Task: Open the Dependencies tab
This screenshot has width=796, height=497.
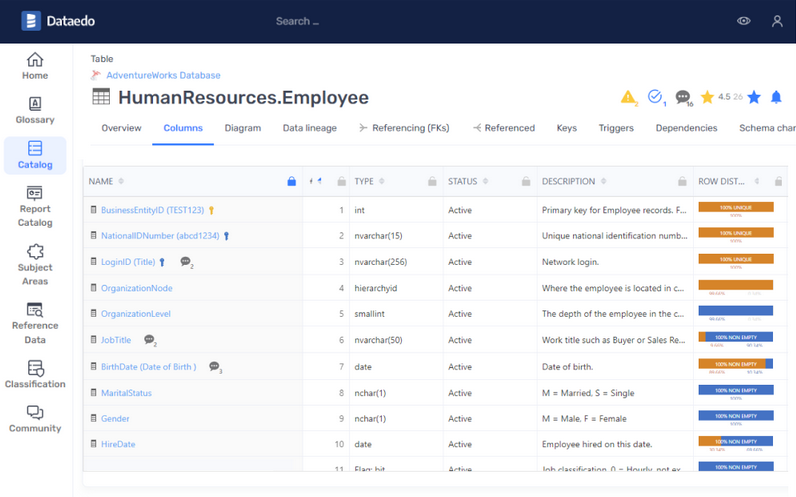Action: click(686, 128)
